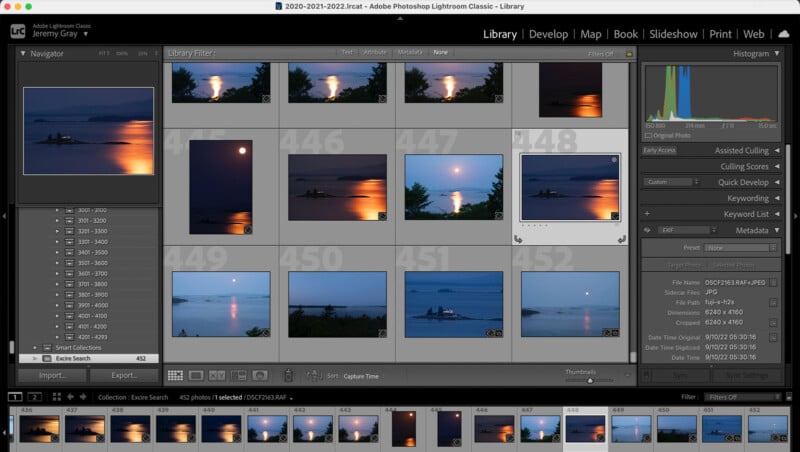Open second window display button 2
The image size is (800, 452).
(34, 396)
